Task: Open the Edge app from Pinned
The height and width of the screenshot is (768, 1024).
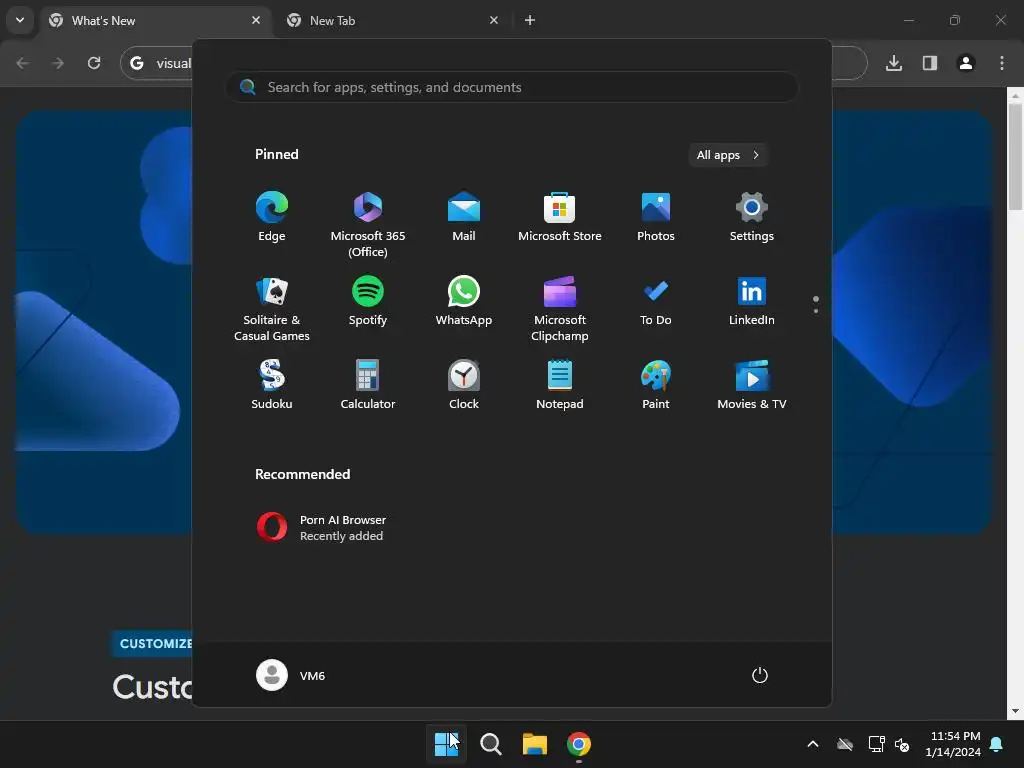Action: (272, 217)
